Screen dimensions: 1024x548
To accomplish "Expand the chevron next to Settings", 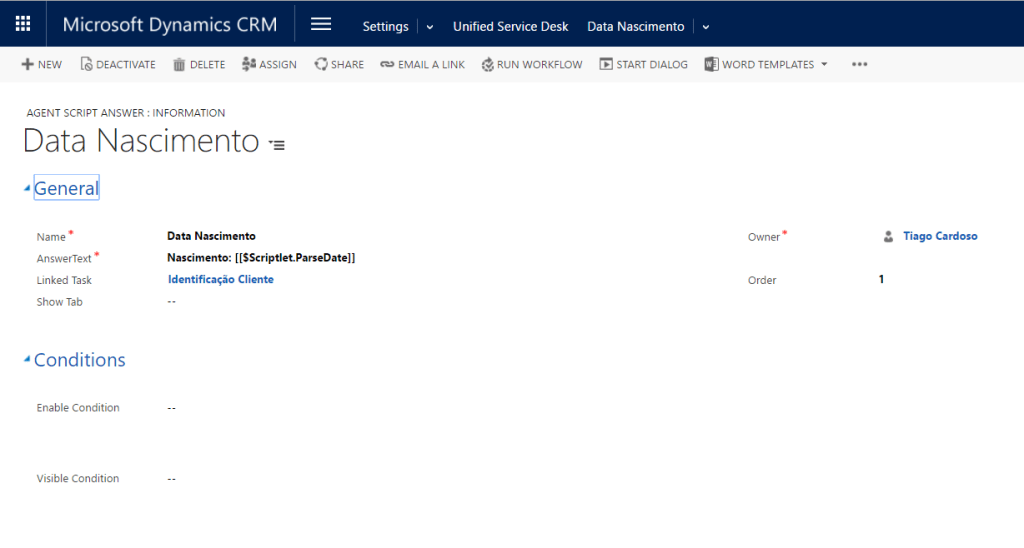I will (430, 27).
